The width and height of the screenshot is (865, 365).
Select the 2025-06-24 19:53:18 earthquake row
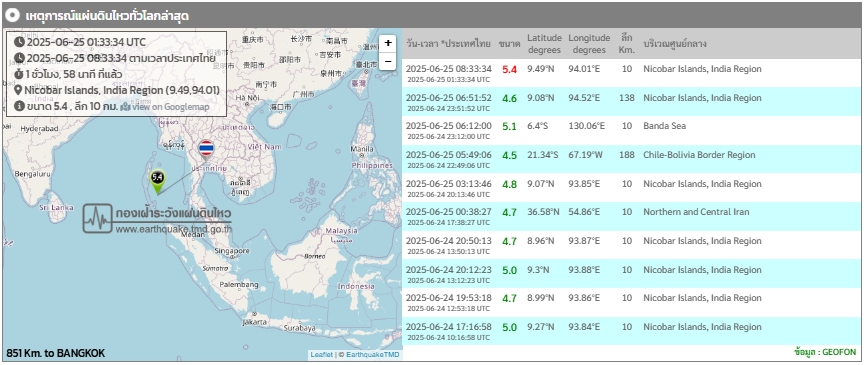pyautogui.click(x=632, y=303)
